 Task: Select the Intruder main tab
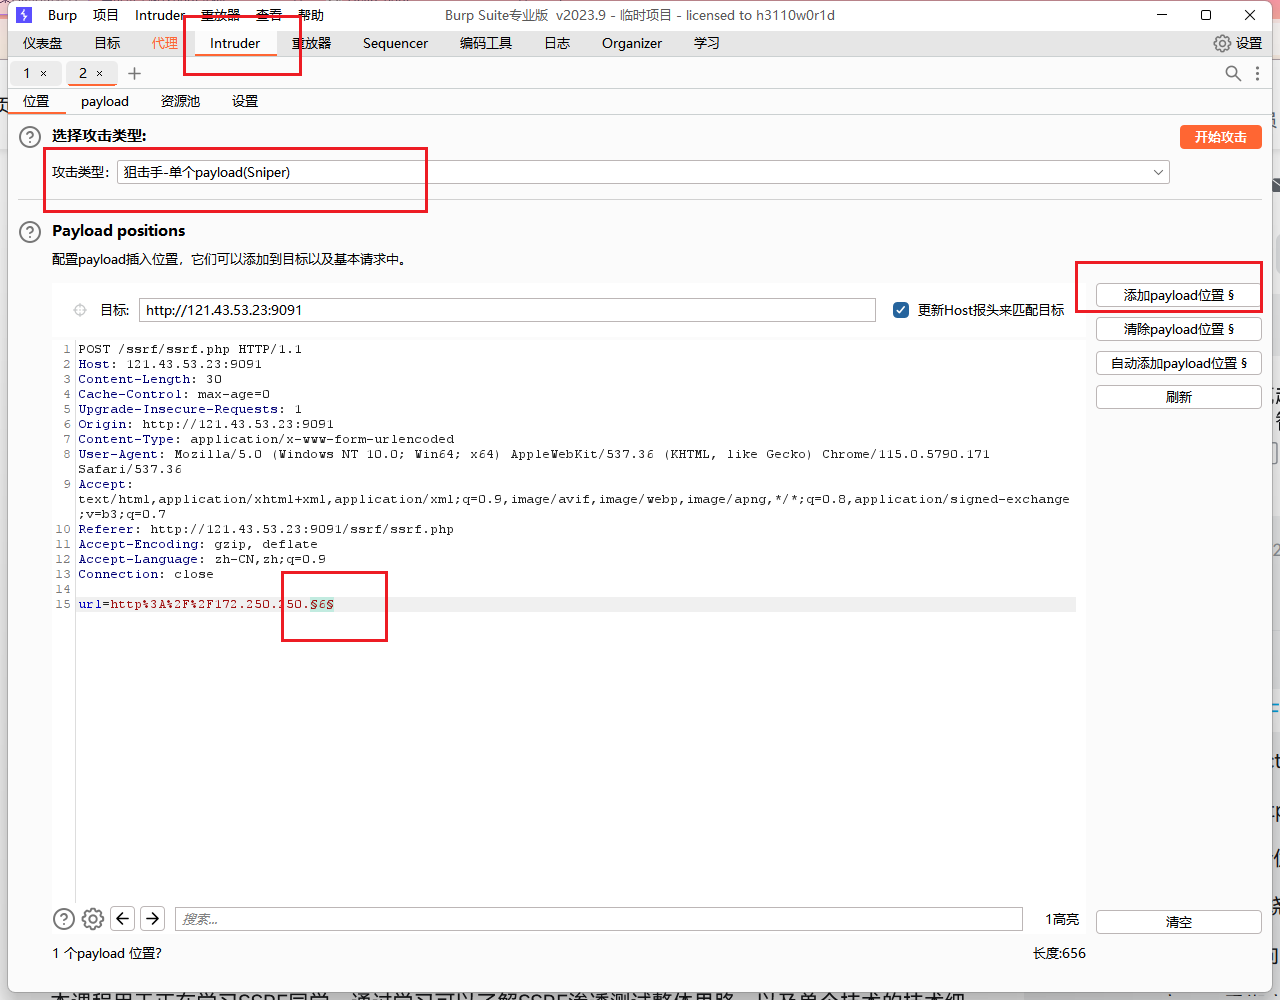[x=235, y=43]
